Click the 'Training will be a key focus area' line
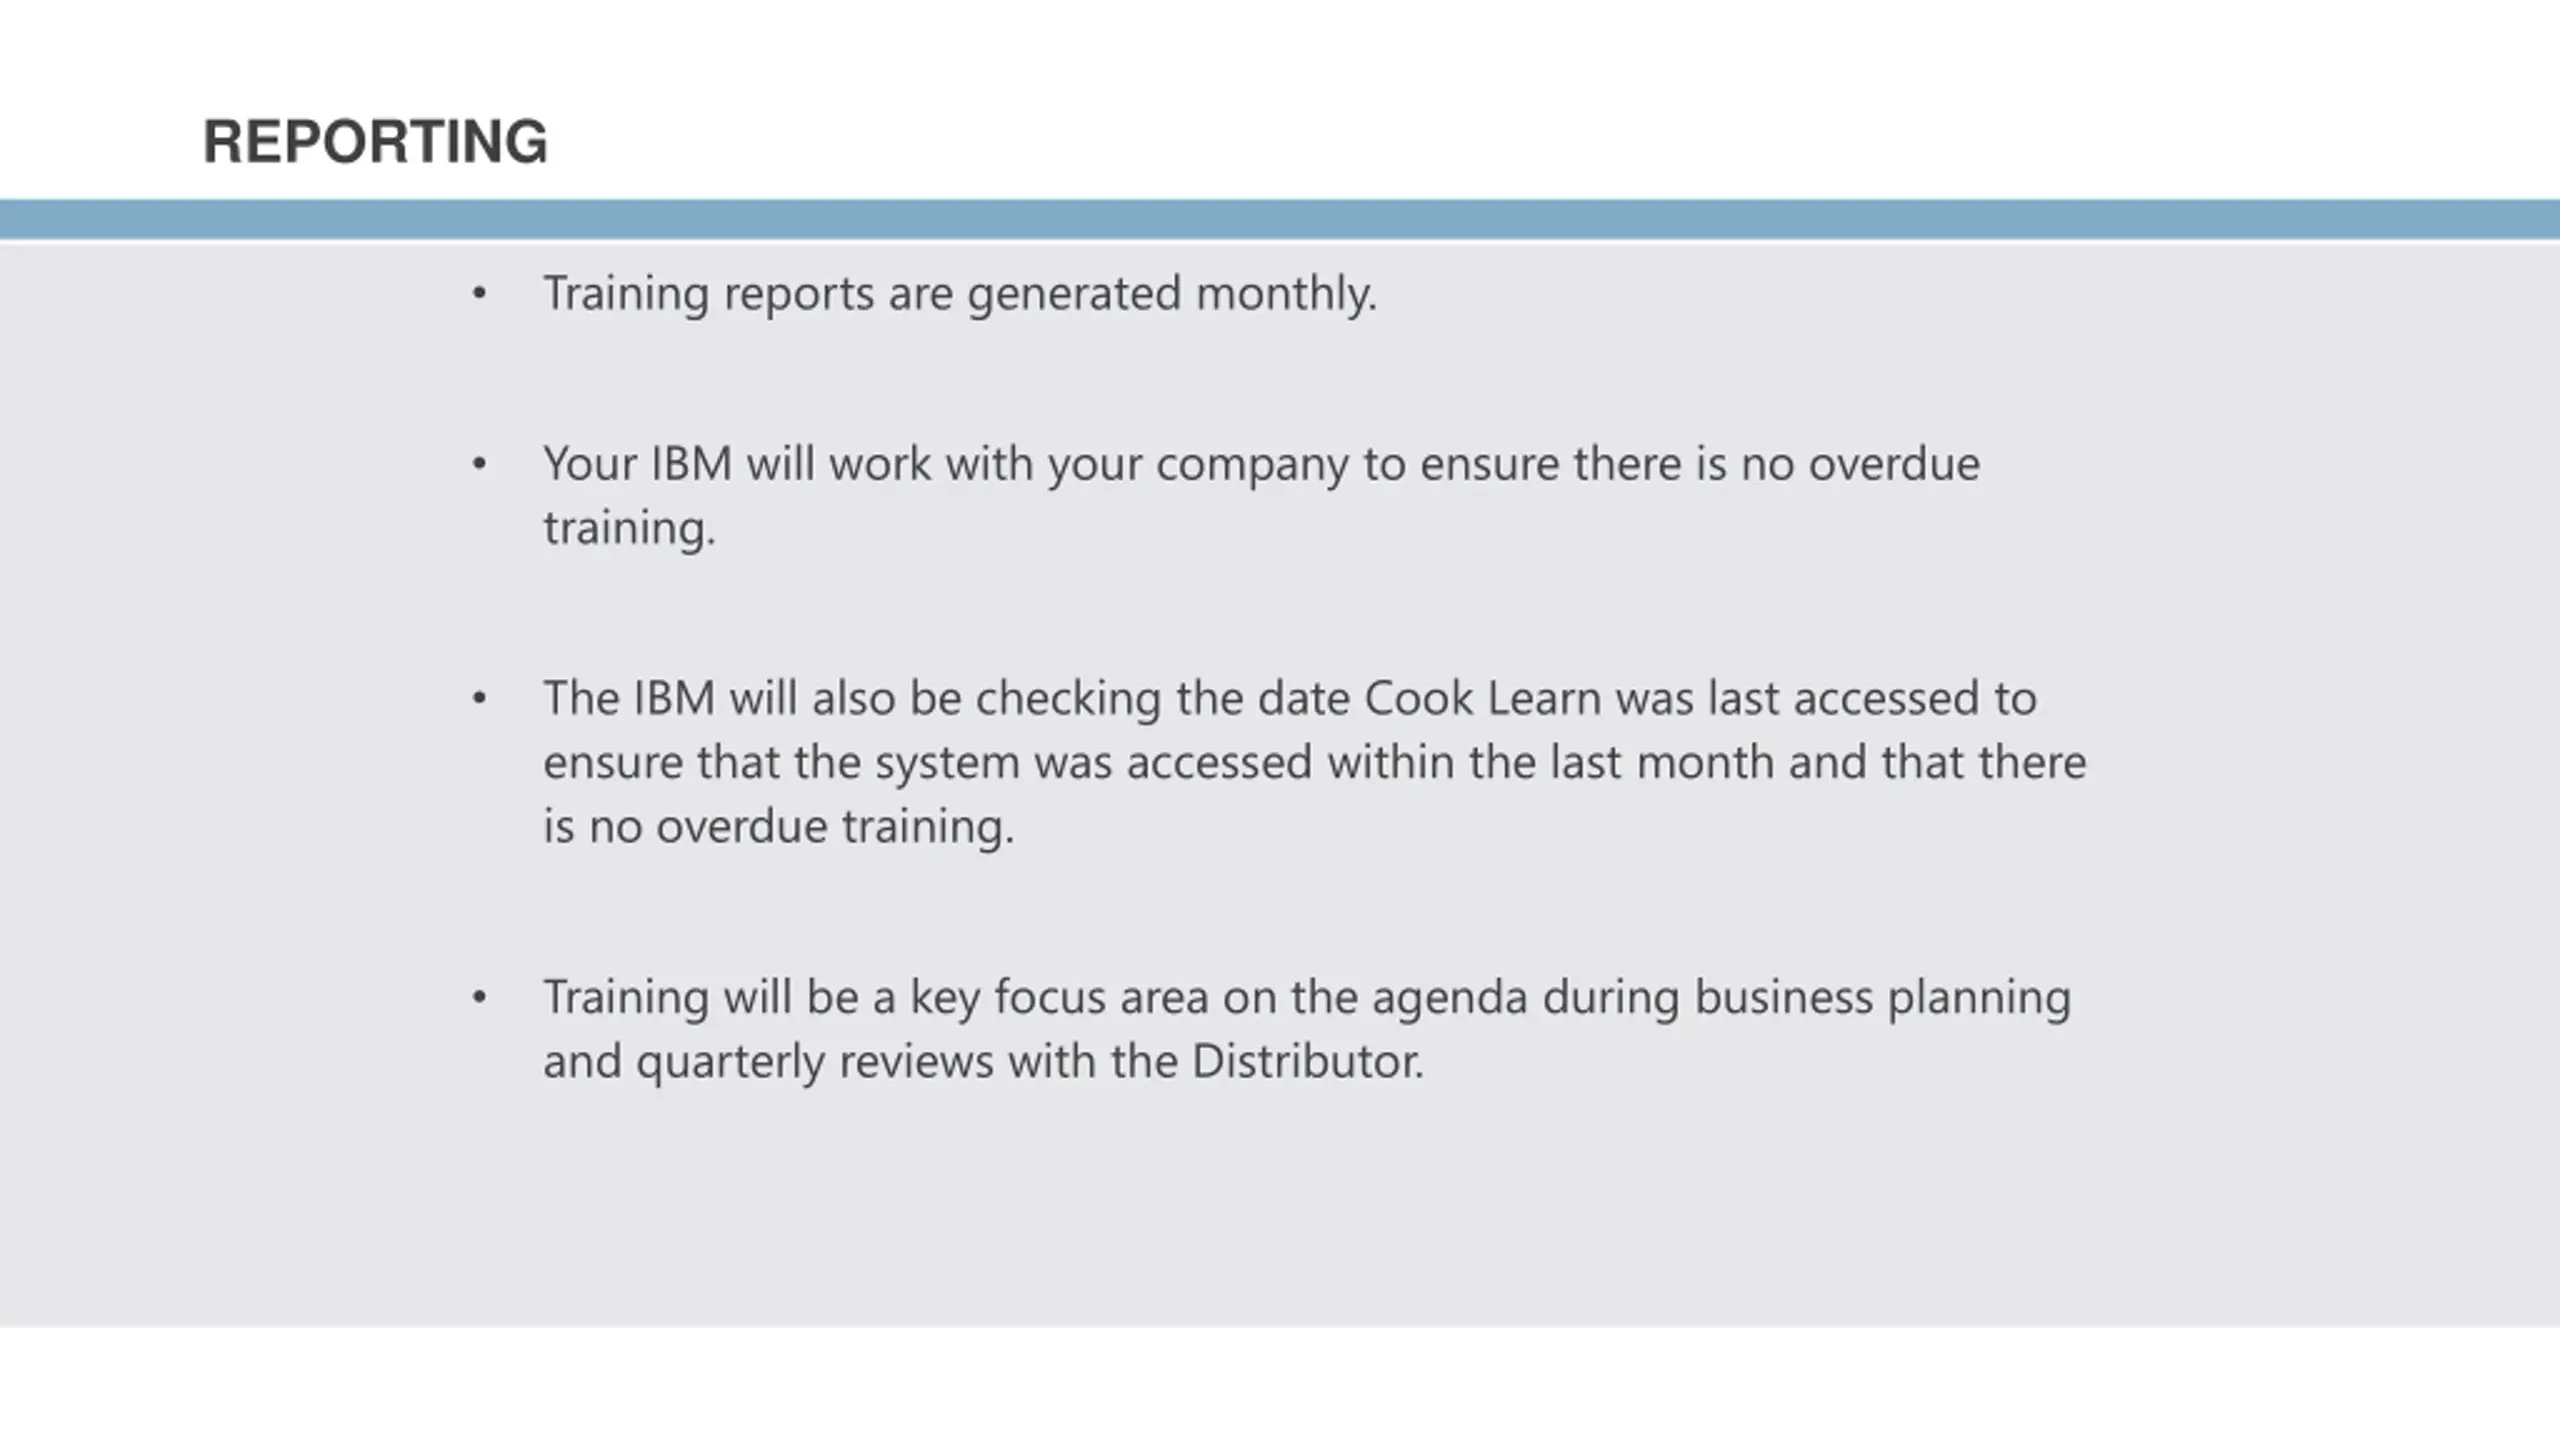 coord(1307,998)
